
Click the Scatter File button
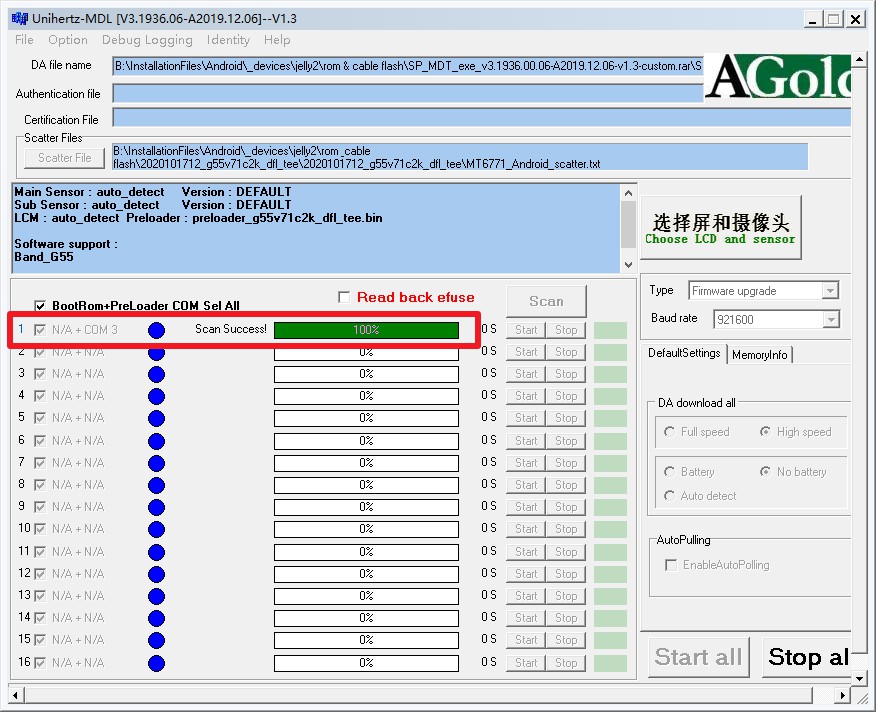65,158
